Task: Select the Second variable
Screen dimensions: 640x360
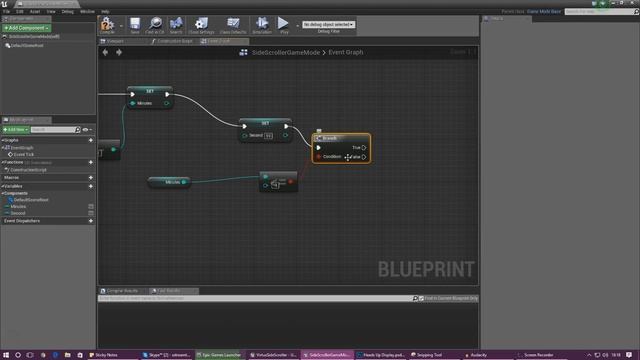Action: click(18, 213)
